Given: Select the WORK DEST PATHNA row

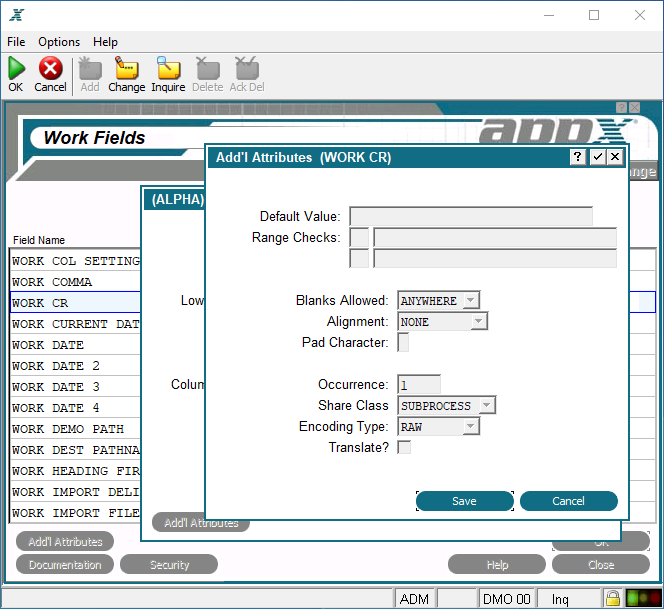Looking at the screenshot, I should [75, 450].
